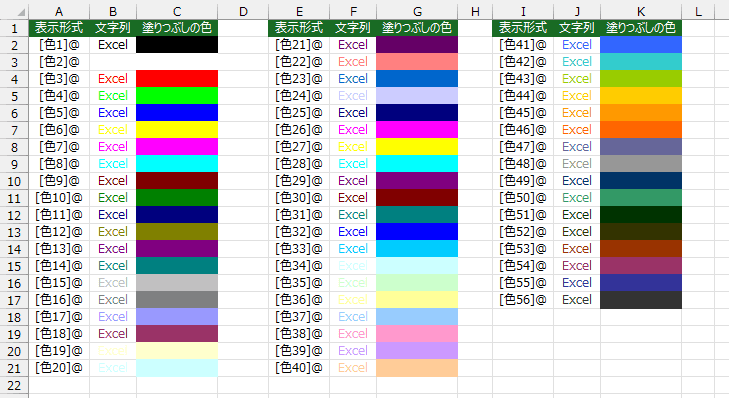Select the blue Excel text in row 6
729x398 pixels.
(x=113, y=113)
